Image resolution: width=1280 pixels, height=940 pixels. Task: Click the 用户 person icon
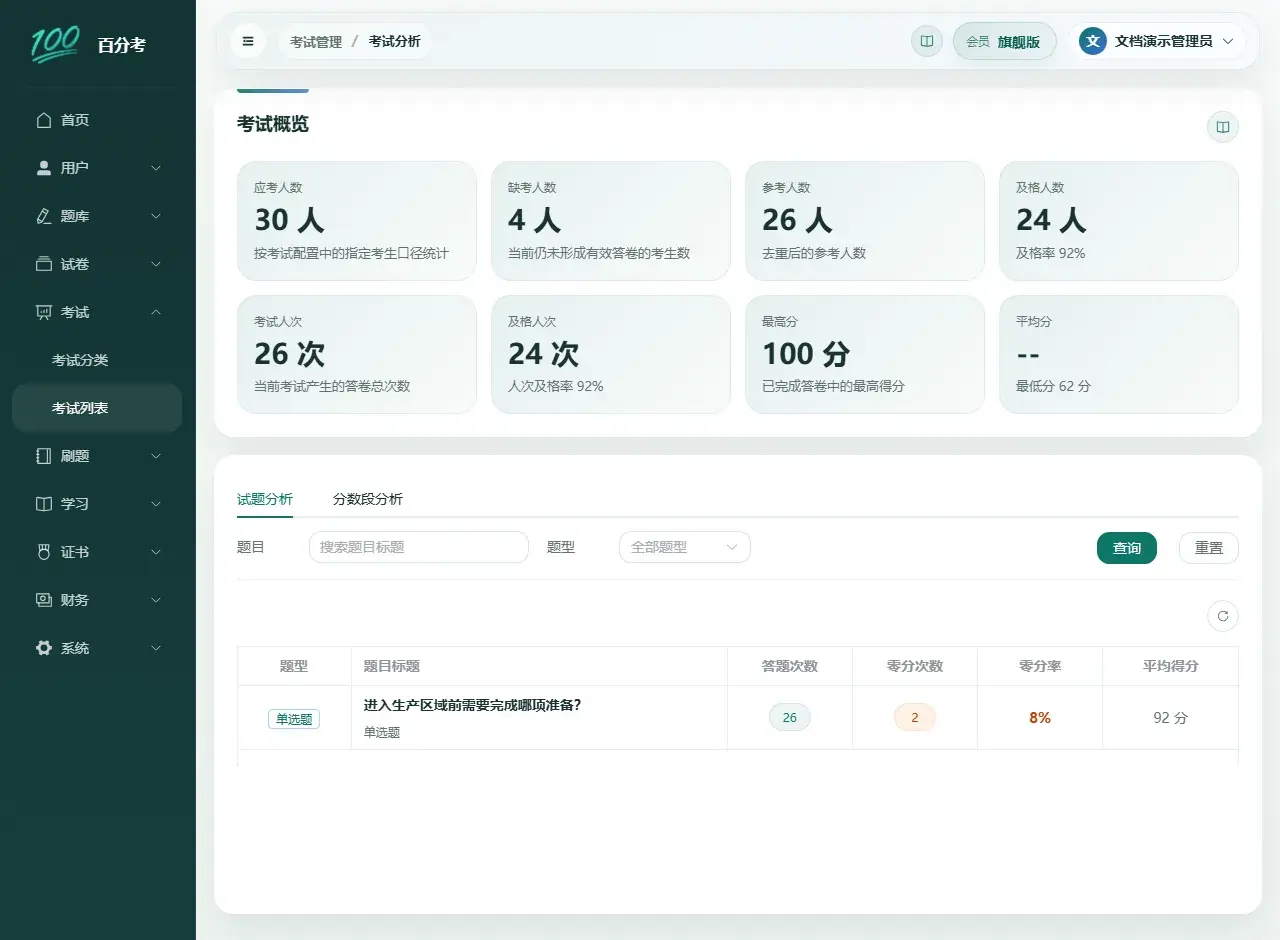tap(43, 168)
